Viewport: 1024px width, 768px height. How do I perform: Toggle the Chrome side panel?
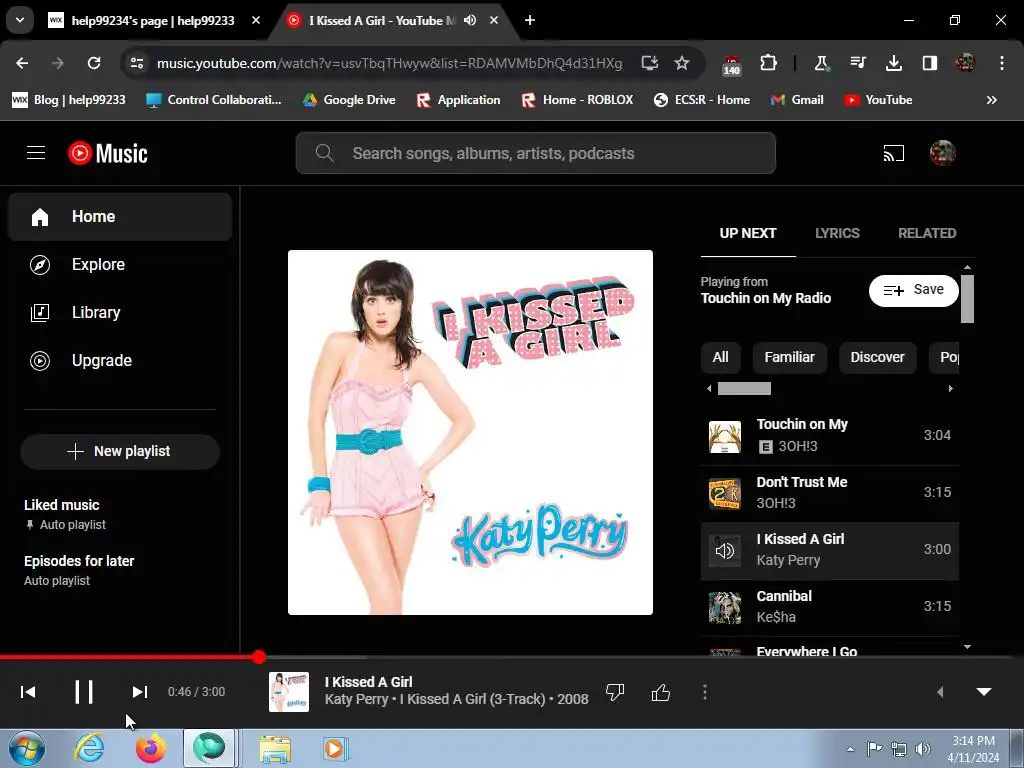[x=929, y=63]
